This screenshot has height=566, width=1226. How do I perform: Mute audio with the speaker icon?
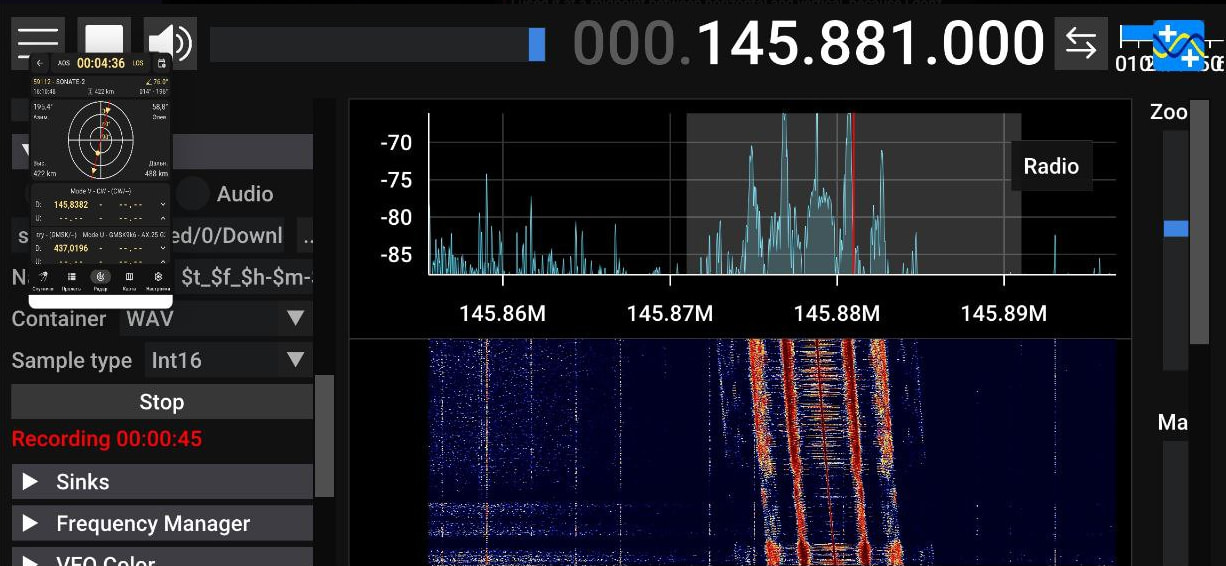[x=169, y=42]
